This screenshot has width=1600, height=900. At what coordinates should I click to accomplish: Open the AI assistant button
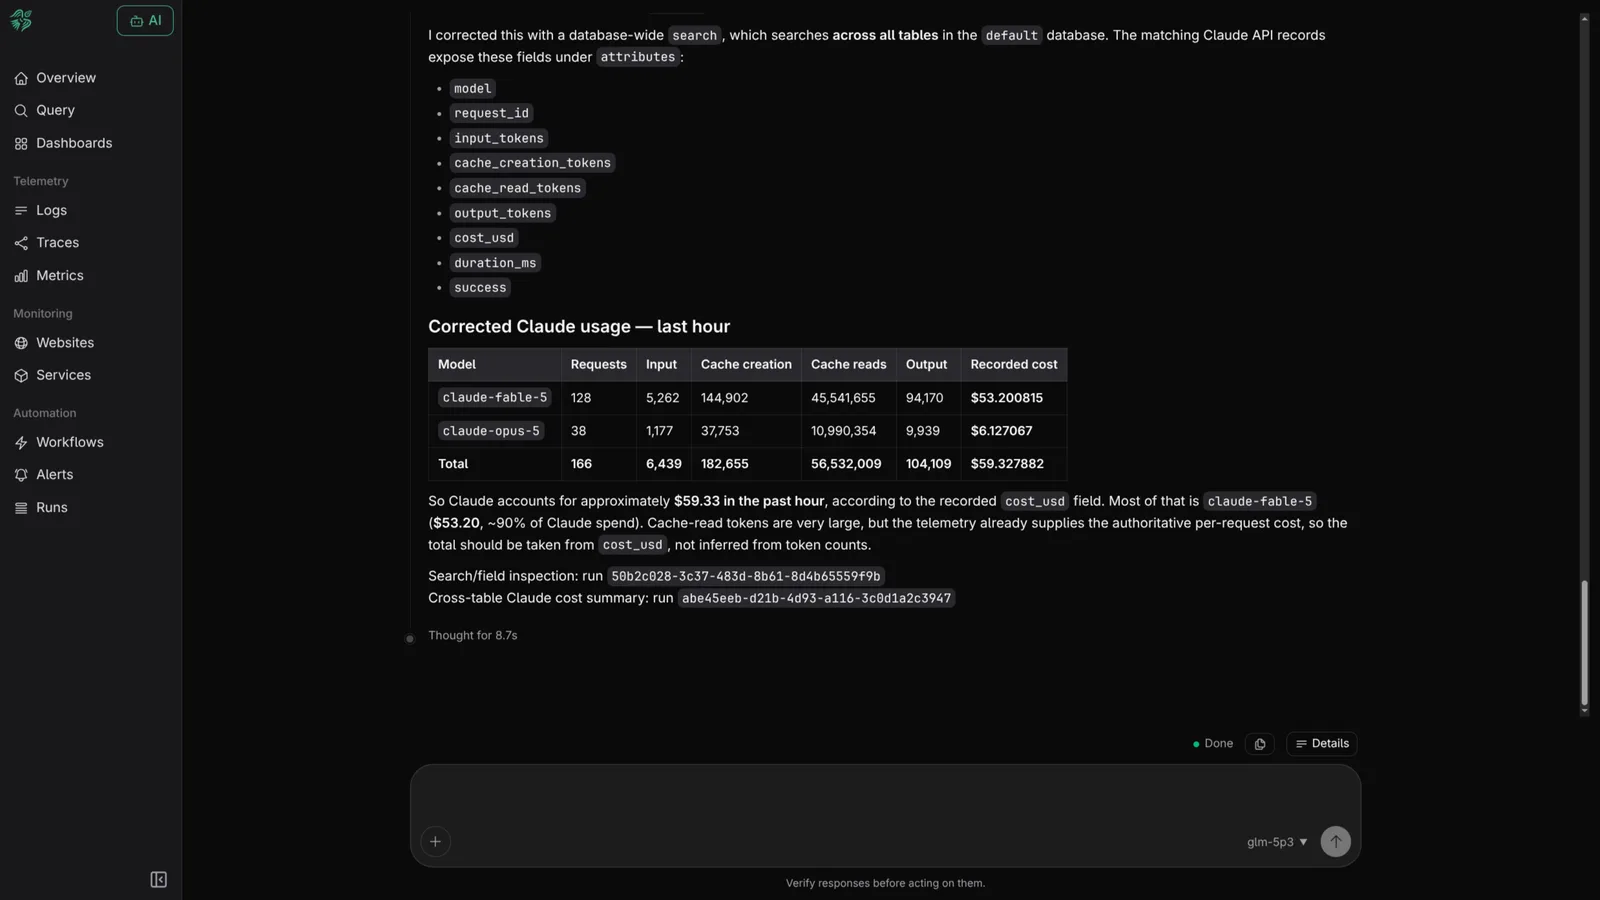[145, 20]
